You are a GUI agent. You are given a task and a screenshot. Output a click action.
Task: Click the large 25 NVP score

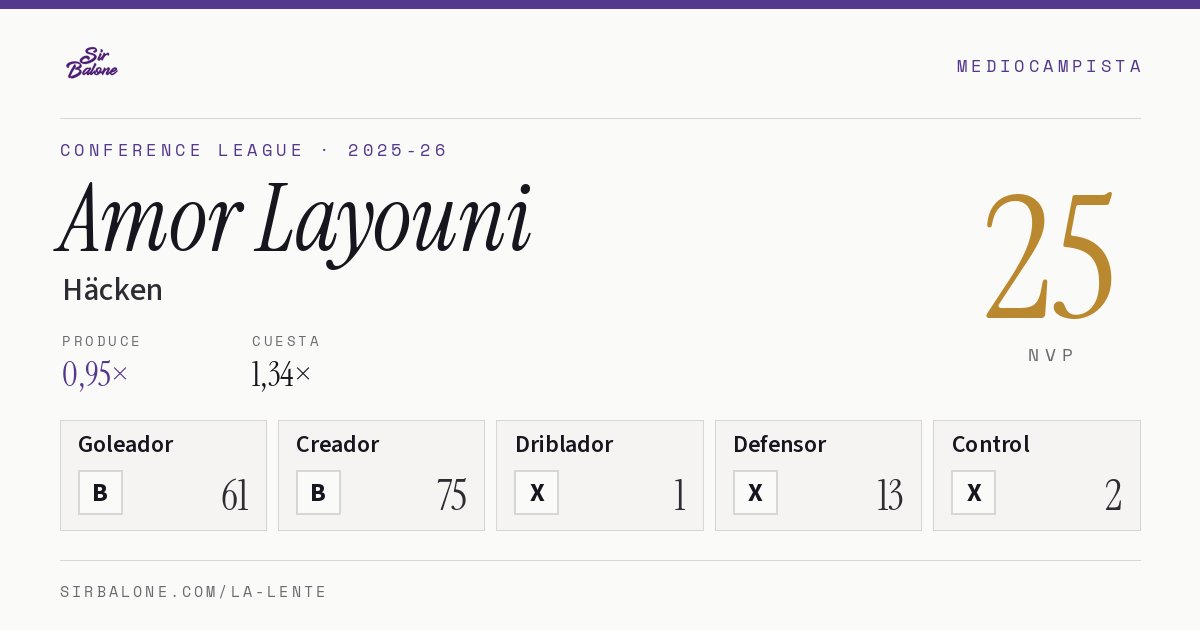pyautogui.click(x=1050, y=255)
